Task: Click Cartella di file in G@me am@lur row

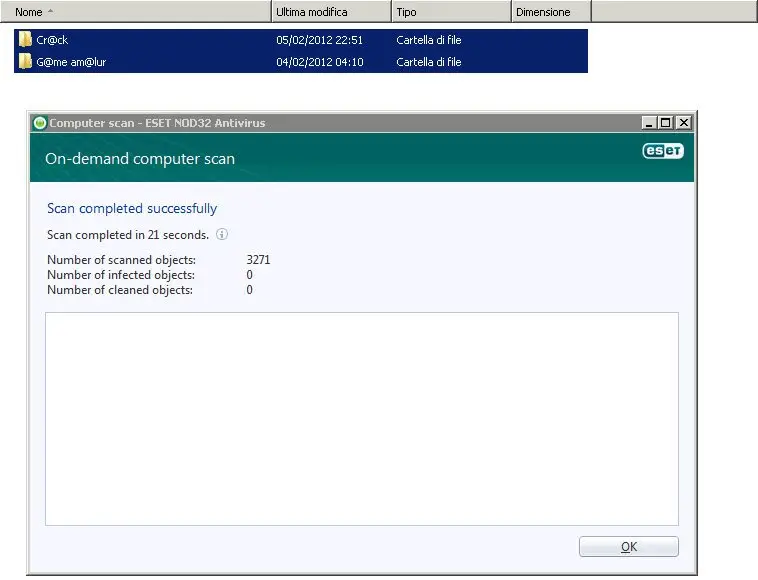Action: pyautogui.click(x=429, y=62)
